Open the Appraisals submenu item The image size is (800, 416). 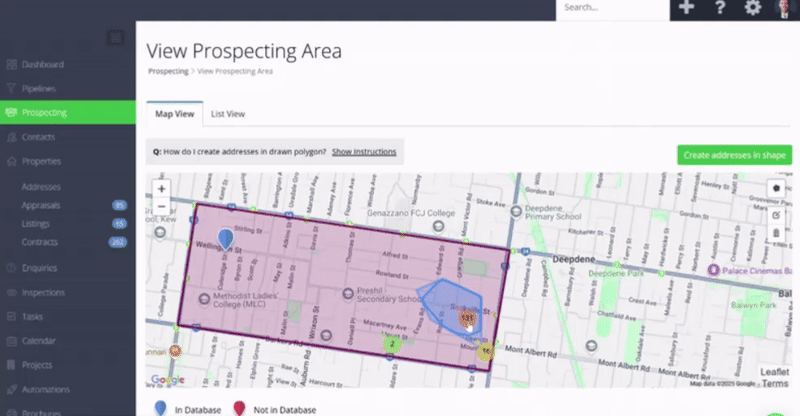coord(41,205)
